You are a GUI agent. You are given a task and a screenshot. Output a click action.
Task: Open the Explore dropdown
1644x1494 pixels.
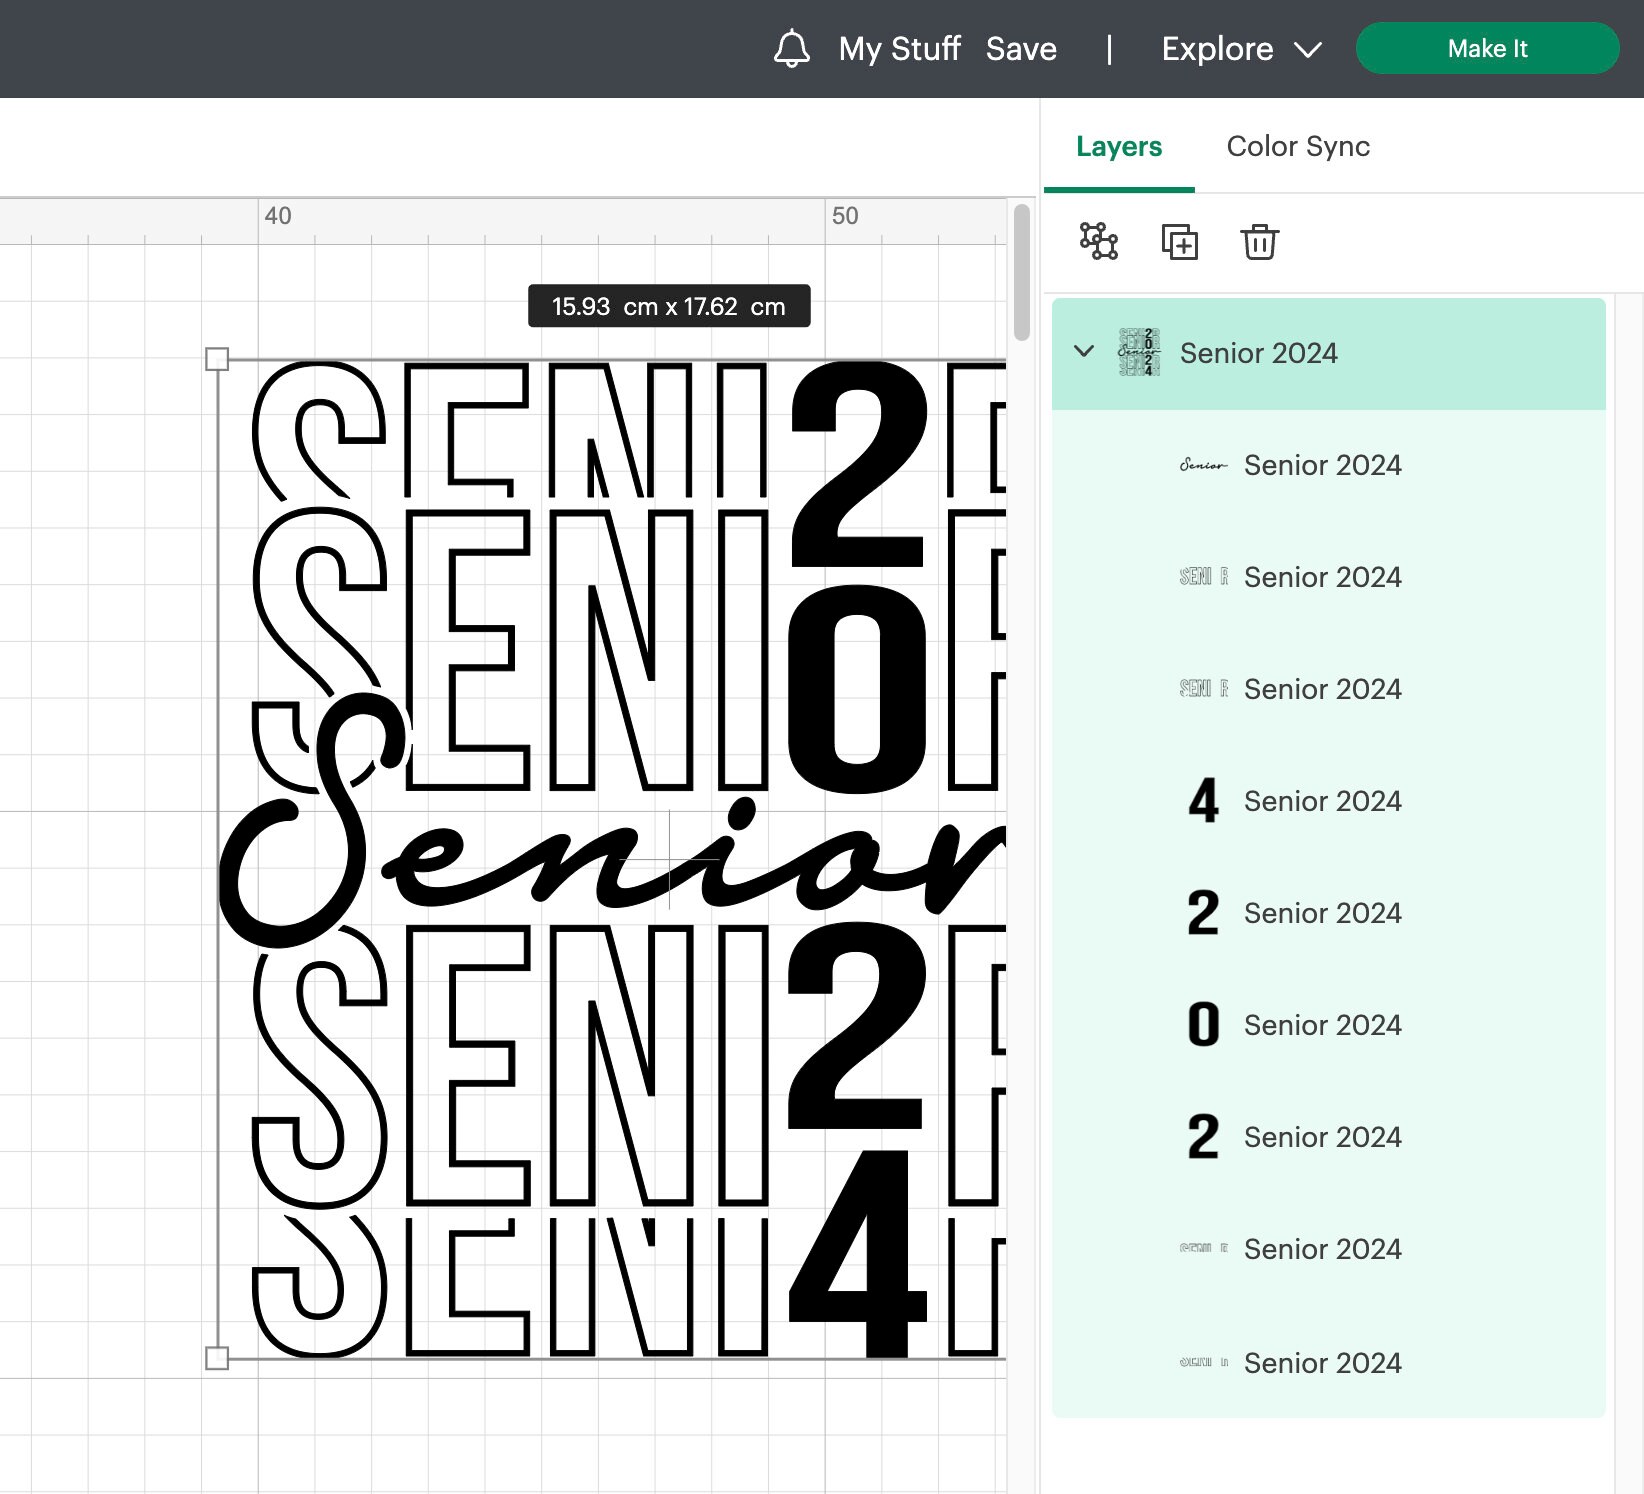tap(1240, 48)
